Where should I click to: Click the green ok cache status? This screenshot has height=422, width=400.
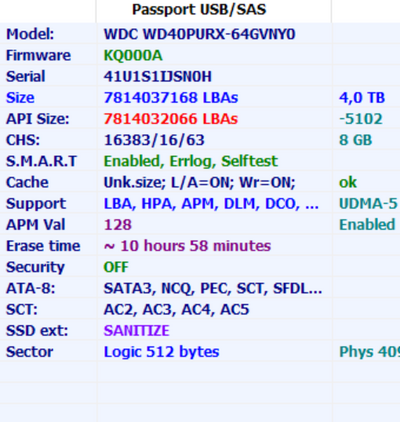click(348, 182)
